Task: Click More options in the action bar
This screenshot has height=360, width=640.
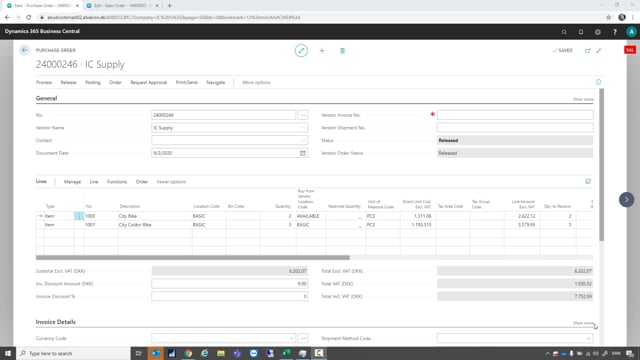Action: click(x=256, y=82)
